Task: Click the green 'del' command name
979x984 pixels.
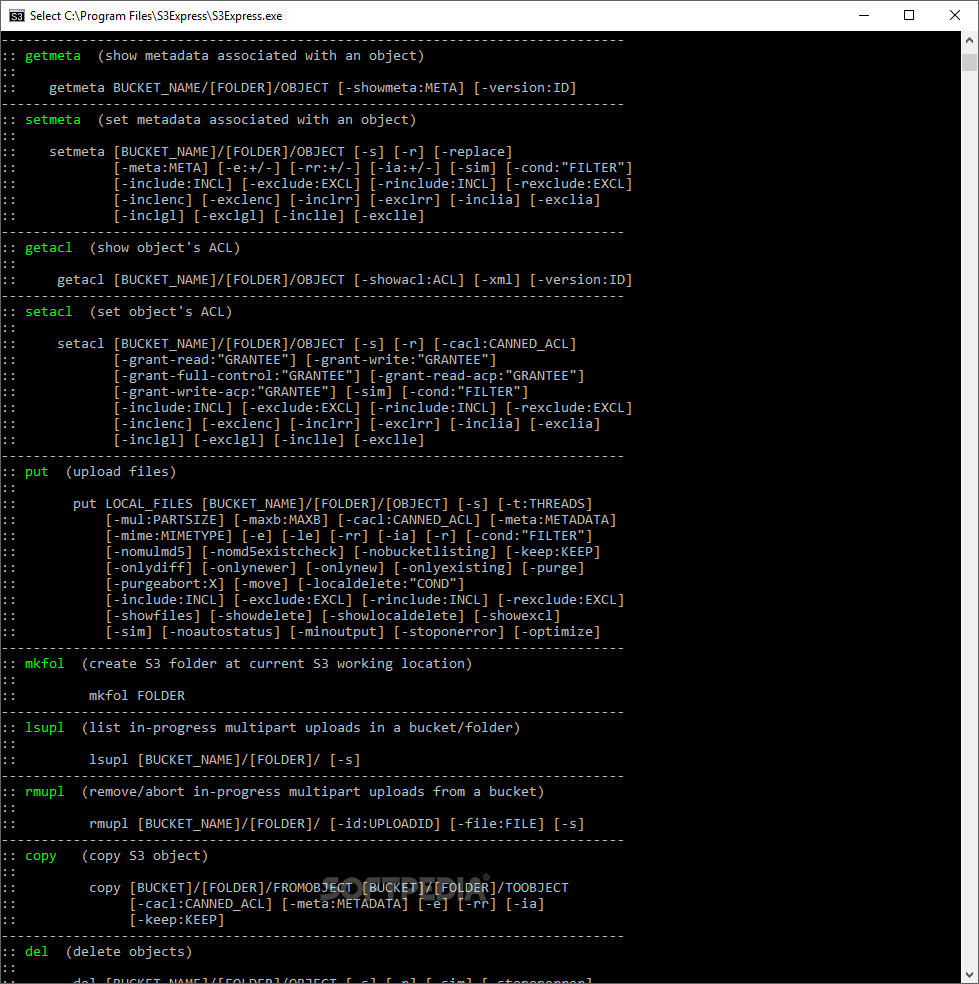Action: point(36,952)
